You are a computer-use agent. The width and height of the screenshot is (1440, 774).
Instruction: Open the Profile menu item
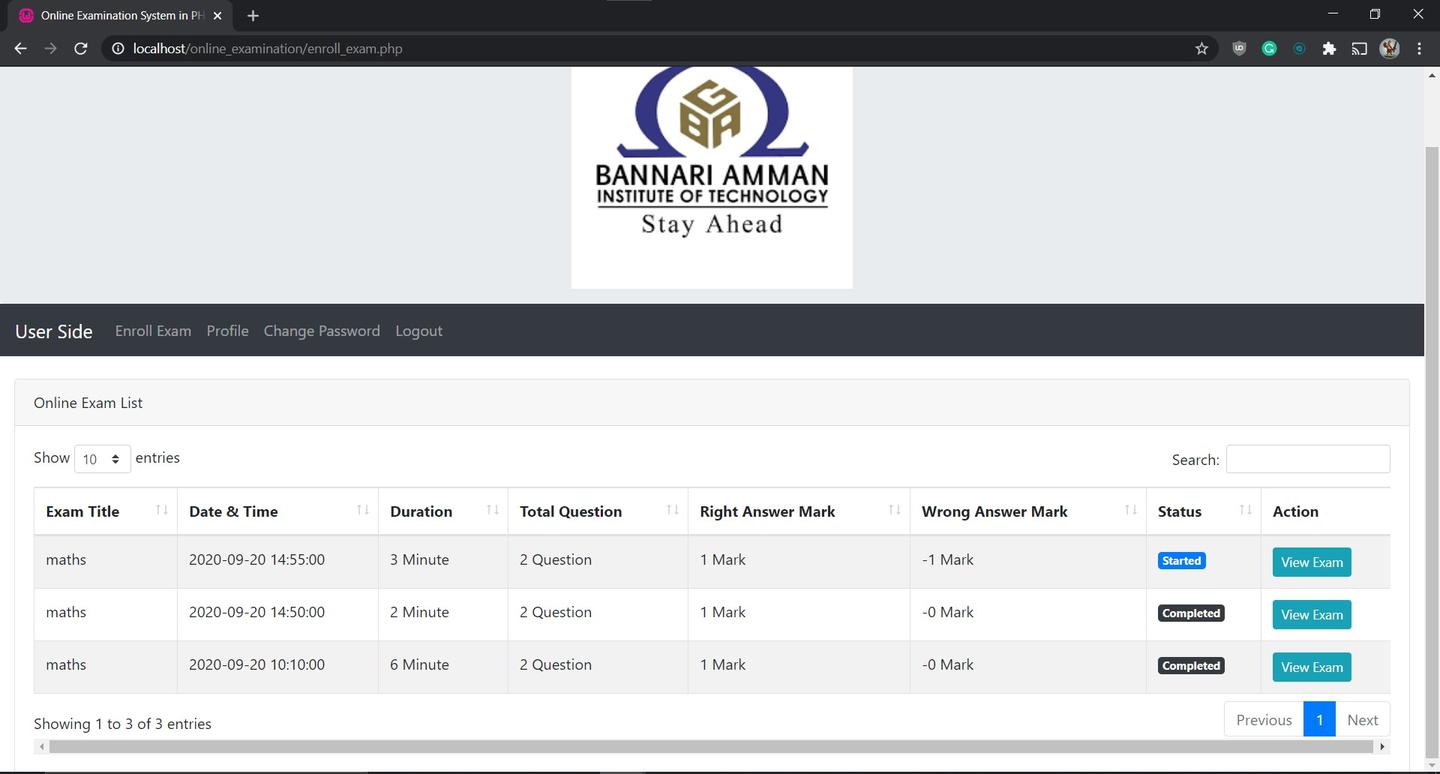(x=228, y=331)
